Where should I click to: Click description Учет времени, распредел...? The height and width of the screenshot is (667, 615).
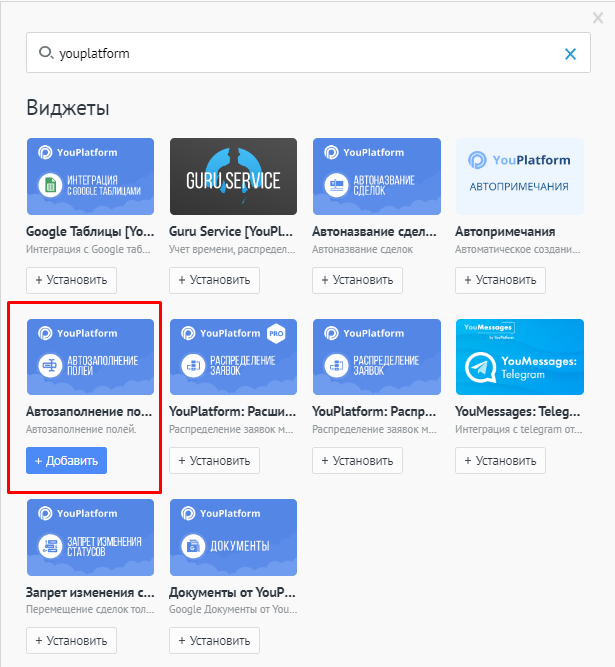[x=232, y=249]
